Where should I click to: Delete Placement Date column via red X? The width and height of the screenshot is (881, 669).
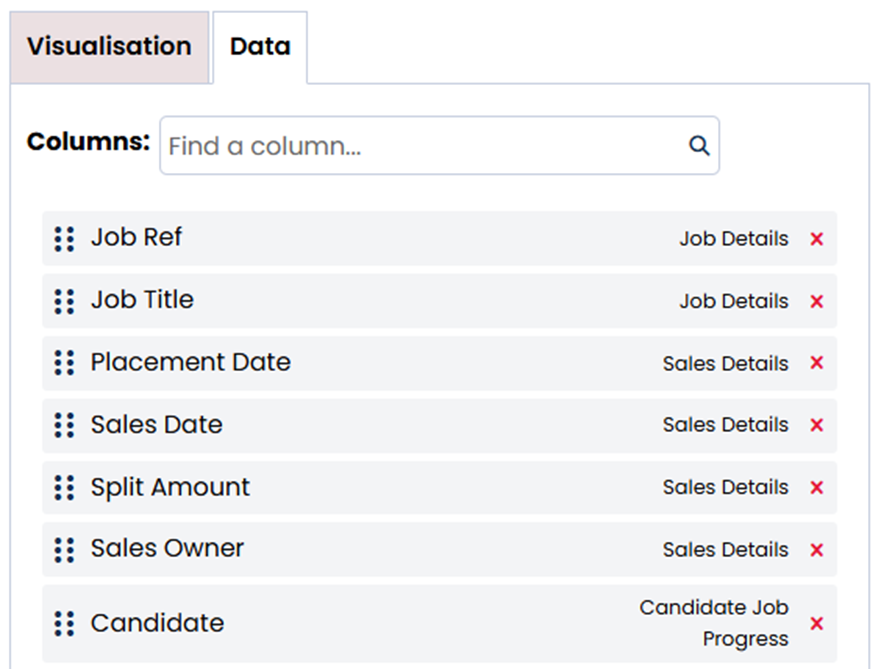(x=816, y=363)
